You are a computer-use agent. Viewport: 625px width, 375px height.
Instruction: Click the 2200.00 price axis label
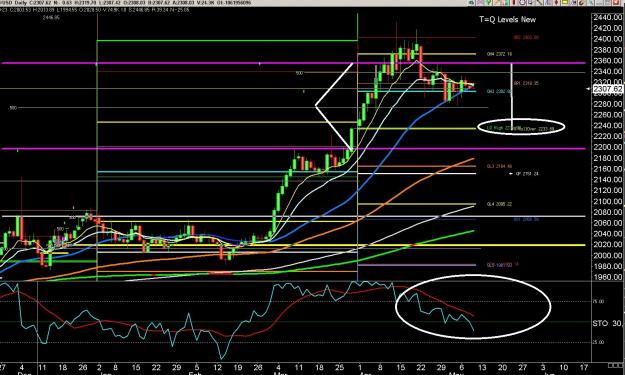click(607, 147)
